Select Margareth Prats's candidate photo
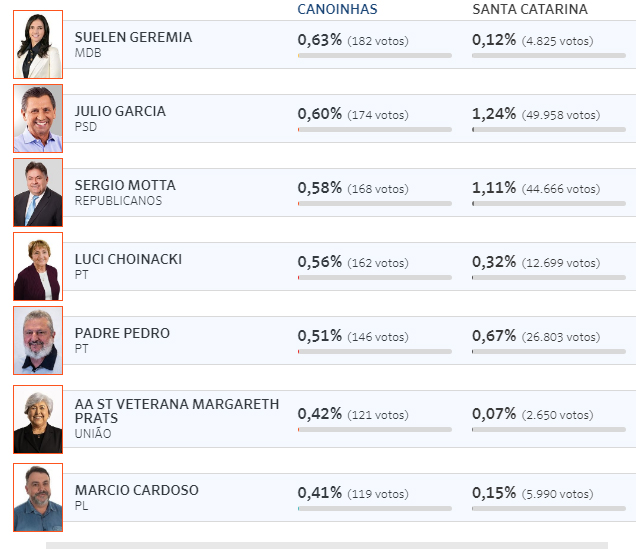Viewport: 636px width, 549px height. tap(38, 419)
